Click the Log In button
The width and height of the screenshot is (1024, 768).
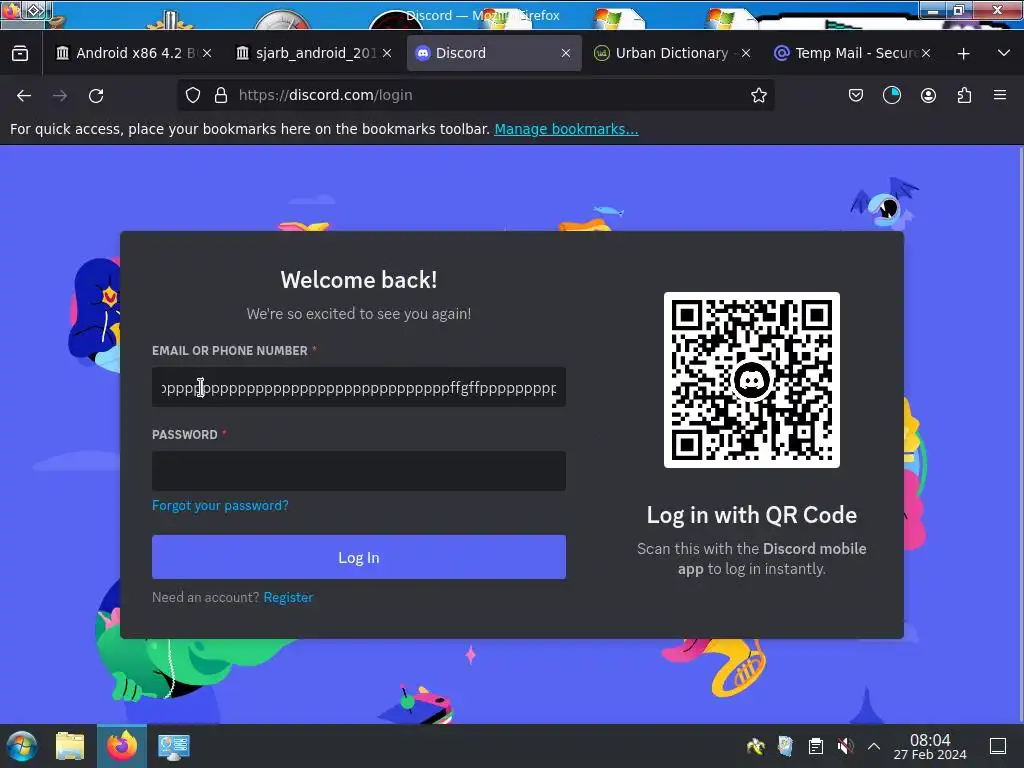[x=359, y=557]
